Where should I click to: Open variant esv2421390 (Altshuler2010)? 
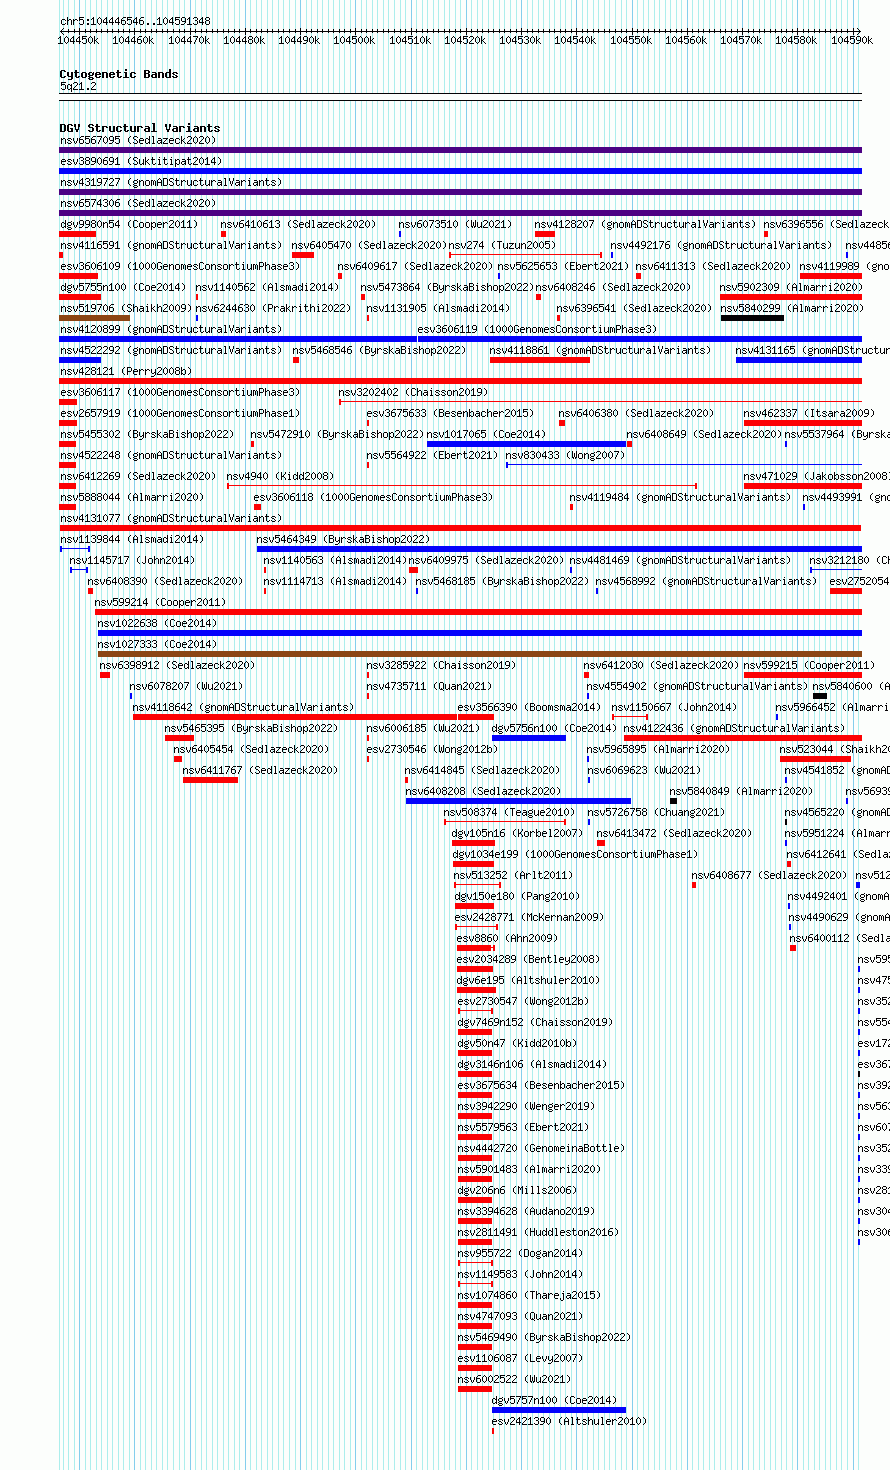tap(570, 1422)
